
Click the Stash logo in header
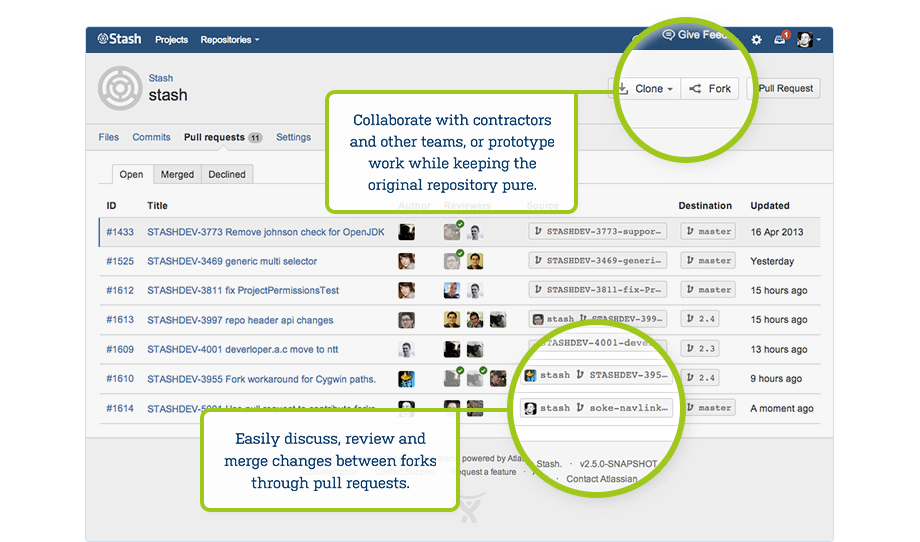click(119, 39)
